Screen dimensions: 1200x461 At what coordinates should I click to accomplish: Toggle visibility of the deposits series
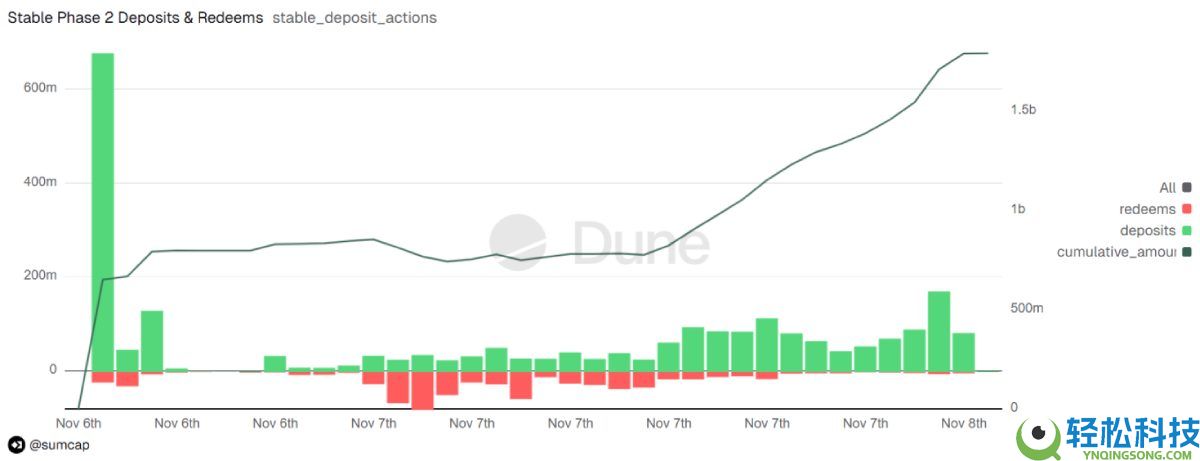pyautogui.click(x=1147, y=230)
